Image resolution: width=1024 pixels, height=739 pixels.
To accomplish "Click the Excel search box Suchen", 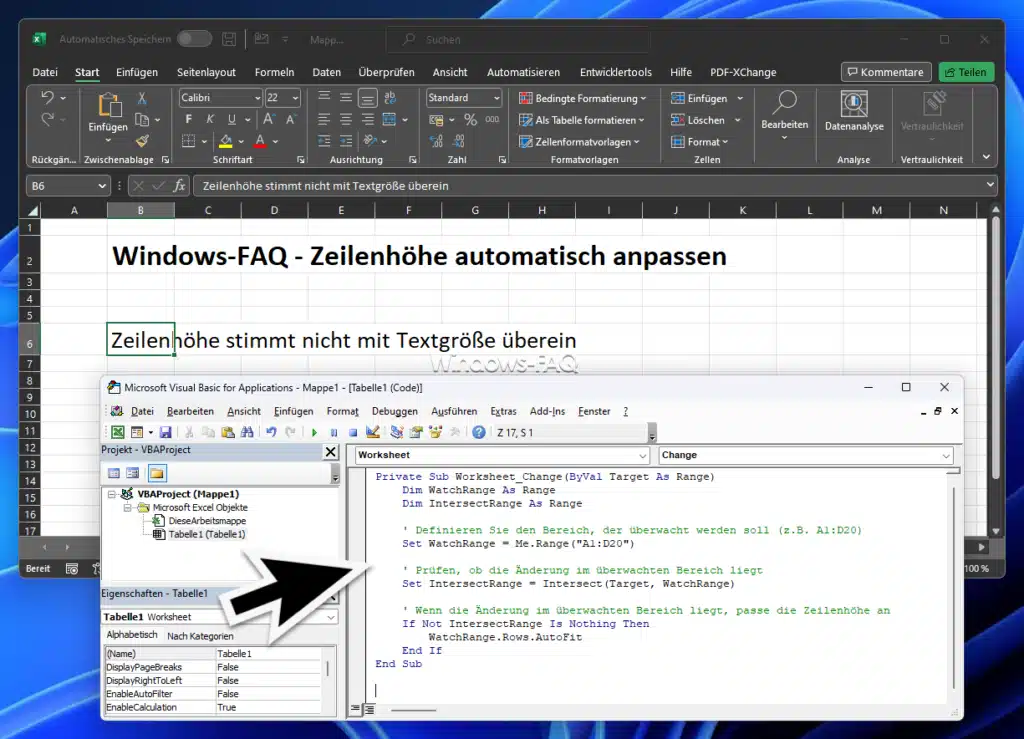I will [519, 40].
